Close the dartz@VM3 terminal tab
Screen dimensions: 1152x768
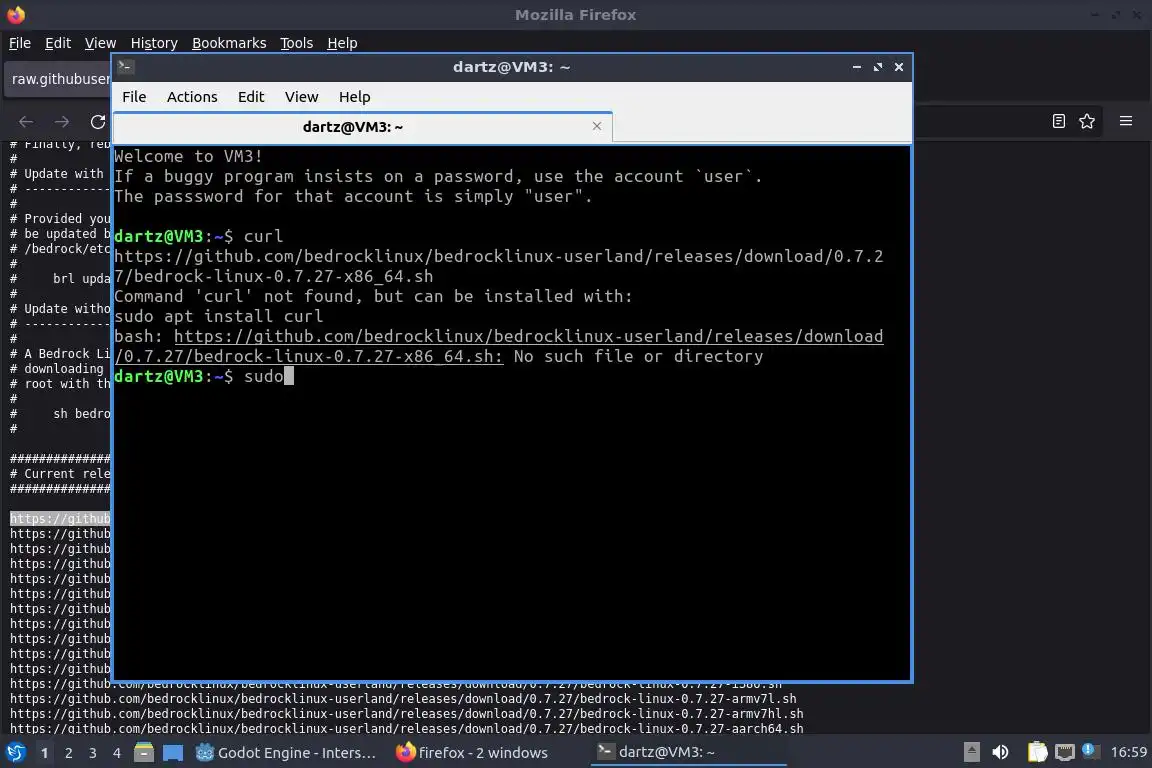pos(597,126)
